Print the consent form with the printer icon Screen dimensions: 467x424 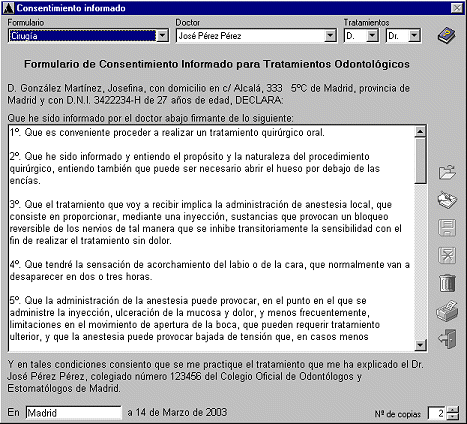click(447, 311)
